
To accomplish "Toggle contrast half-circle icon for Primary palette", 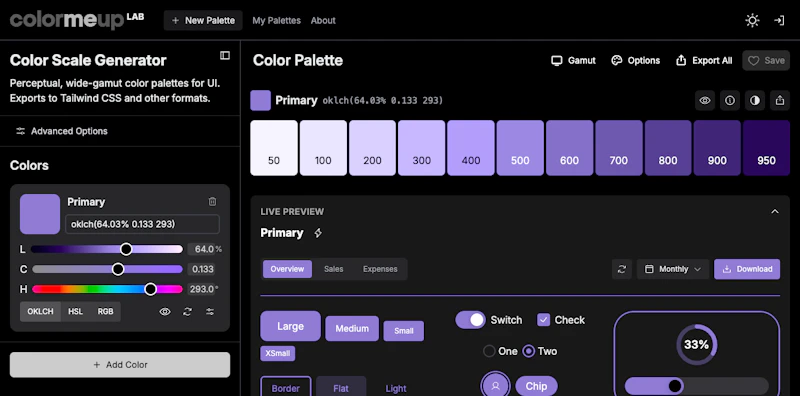I will click(755, 101).
